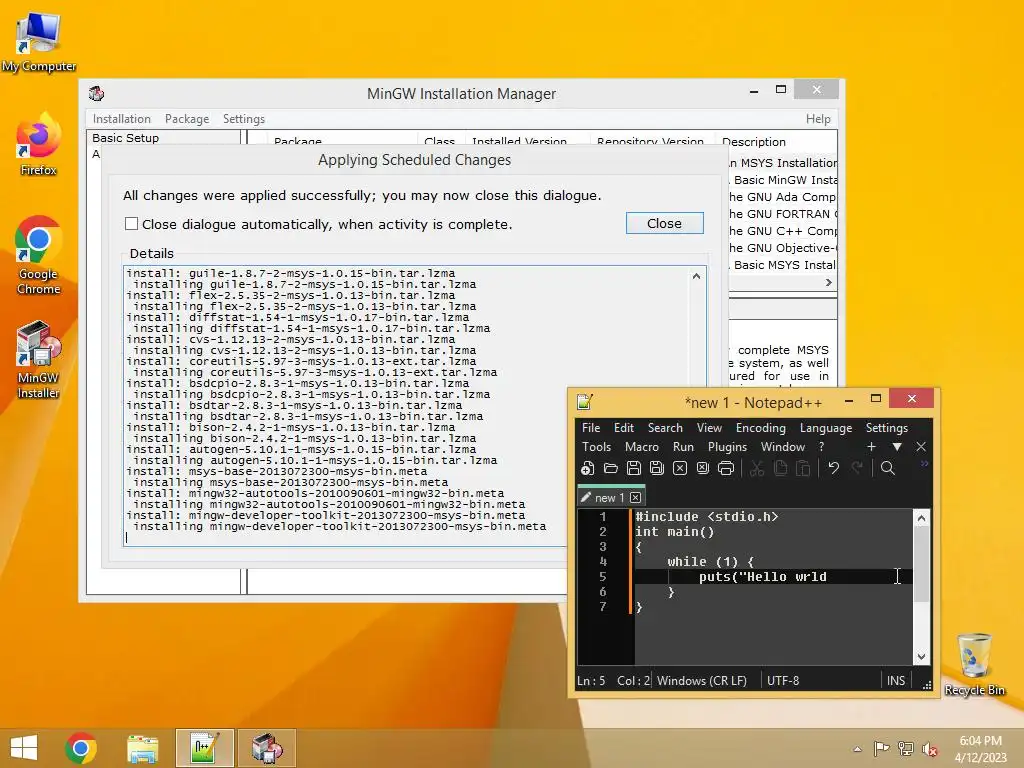The height and width of the screenshot is (768, 1024).
Task: Open the Search menu in Notepad++
Action: pyautogui.click(x=665, y=428)
